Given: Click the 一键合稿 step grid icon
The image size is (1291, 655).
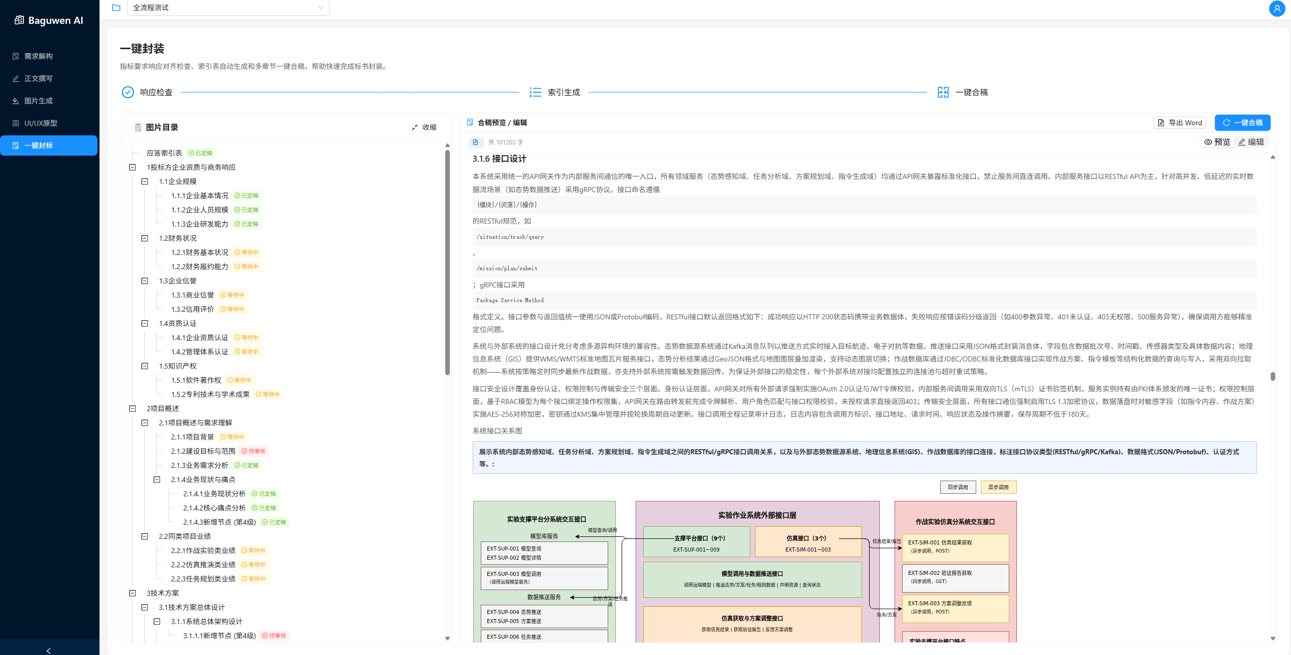Looking at the screenshot, I should coord(943,92).
